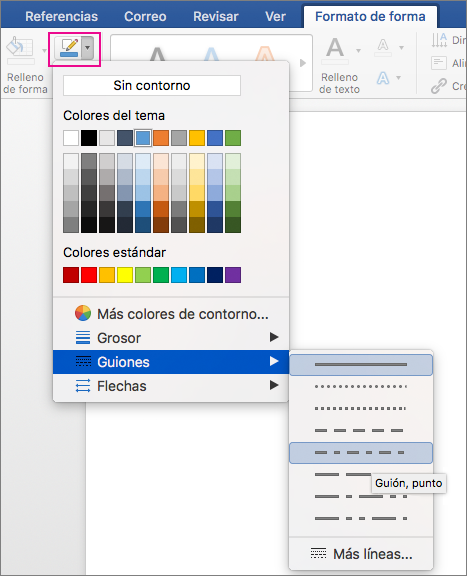Screen dimensions: 467x576
Task: Select the purple standard color
Action: click(233, 275)
